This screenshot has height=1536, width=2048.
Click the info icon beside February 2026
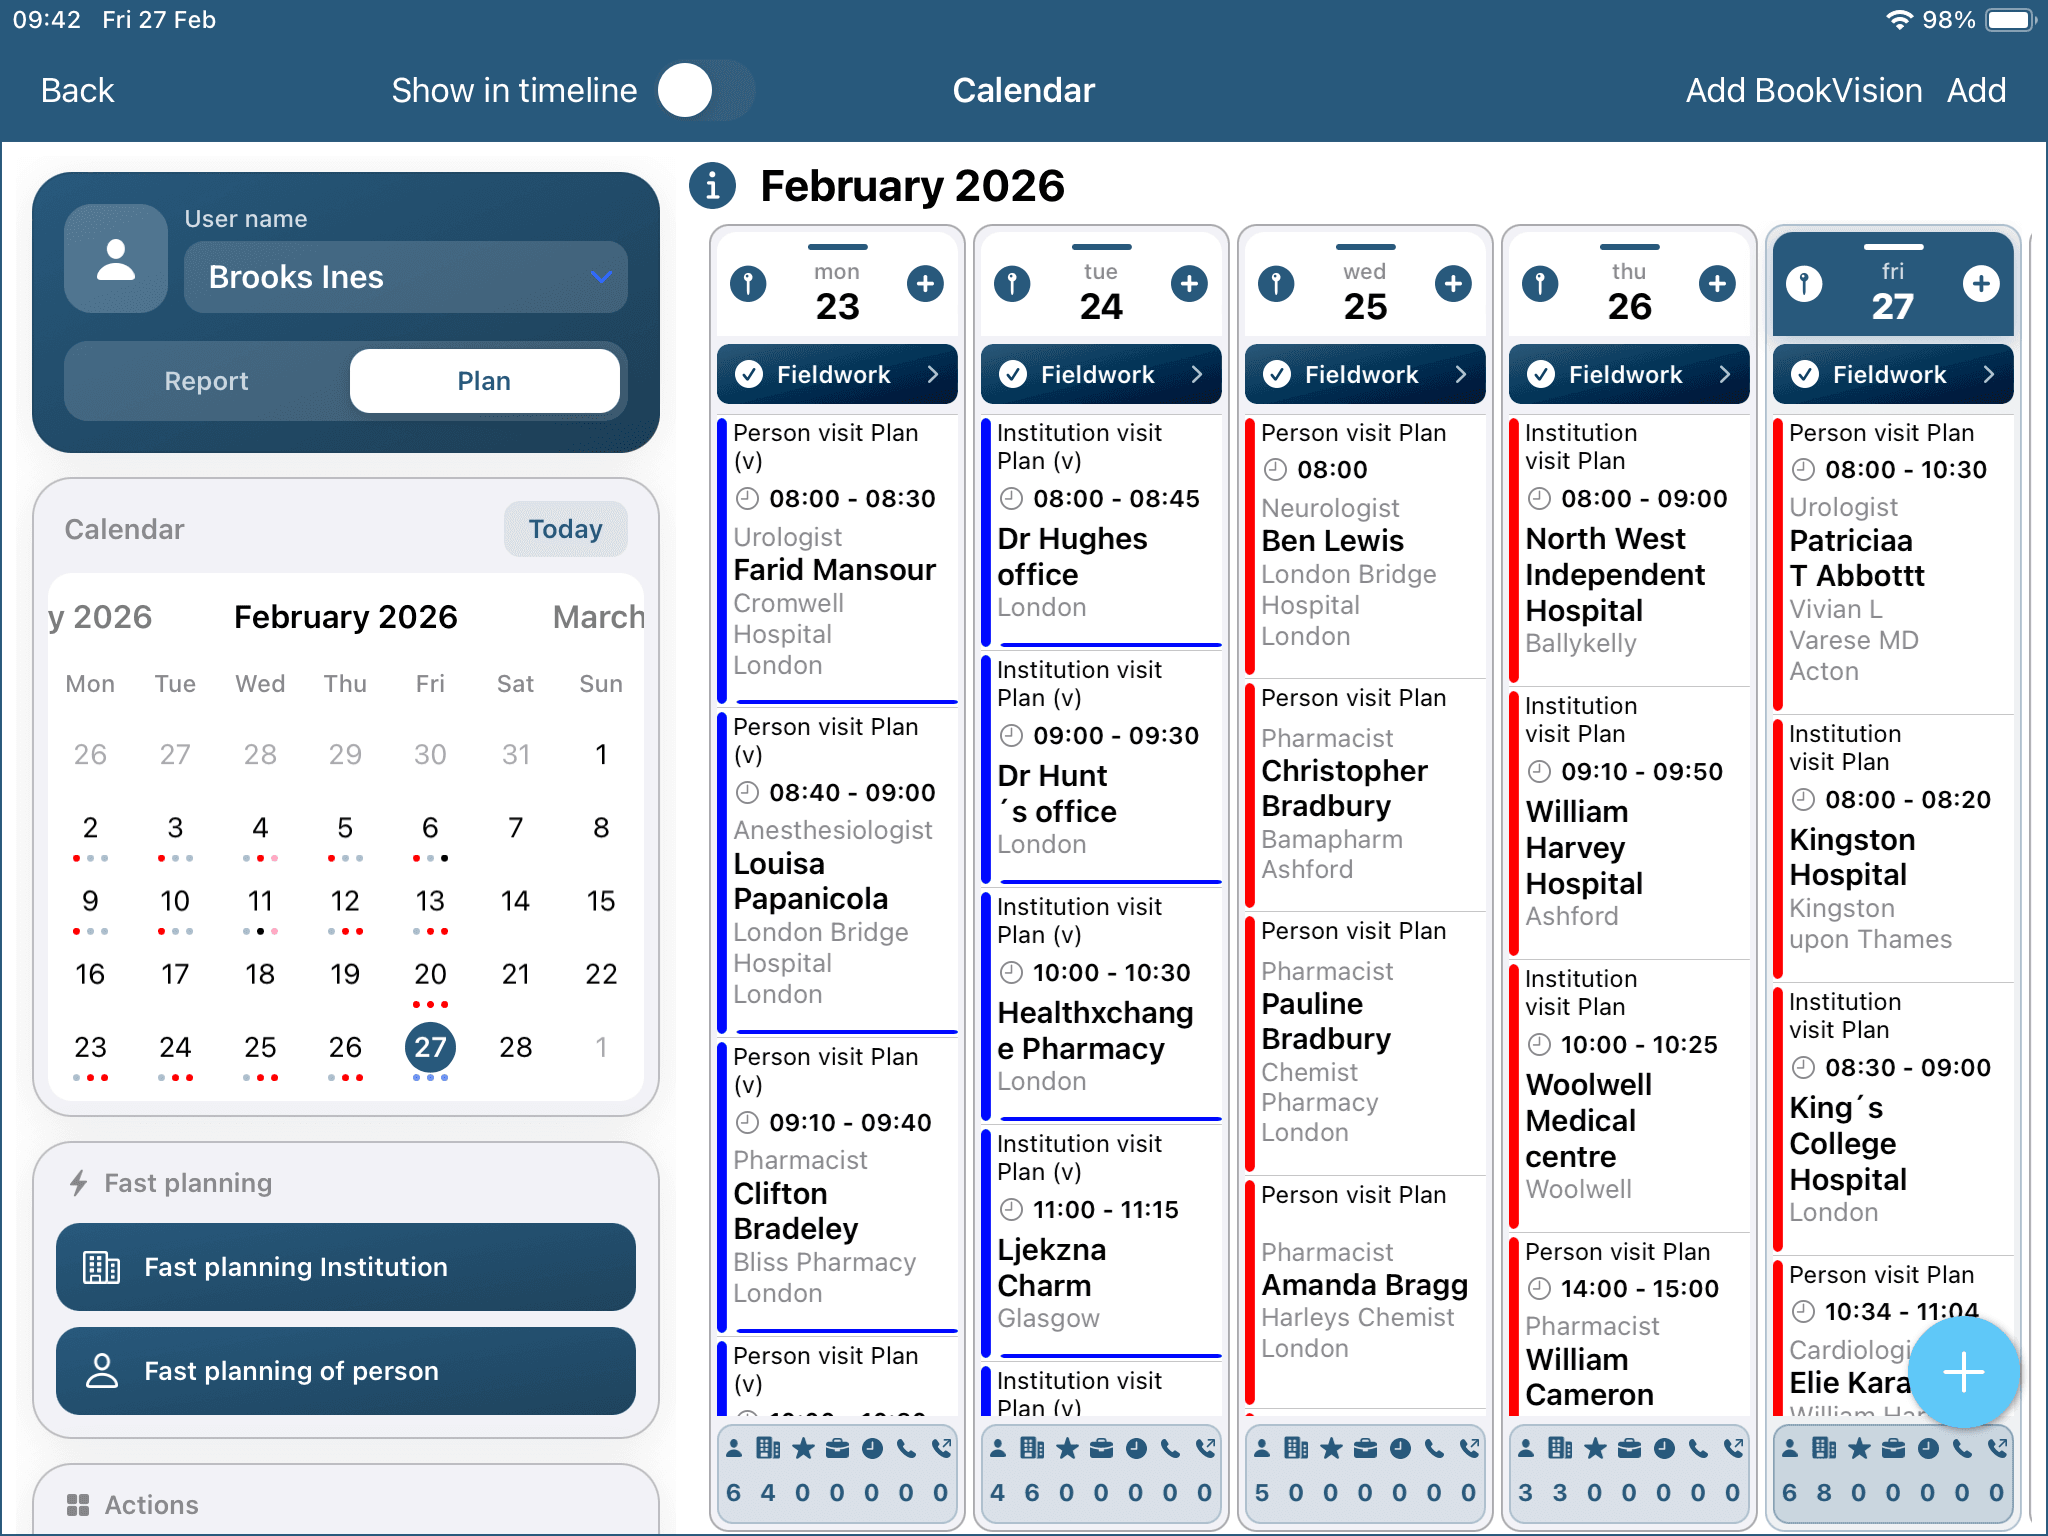tap(712, 186)
